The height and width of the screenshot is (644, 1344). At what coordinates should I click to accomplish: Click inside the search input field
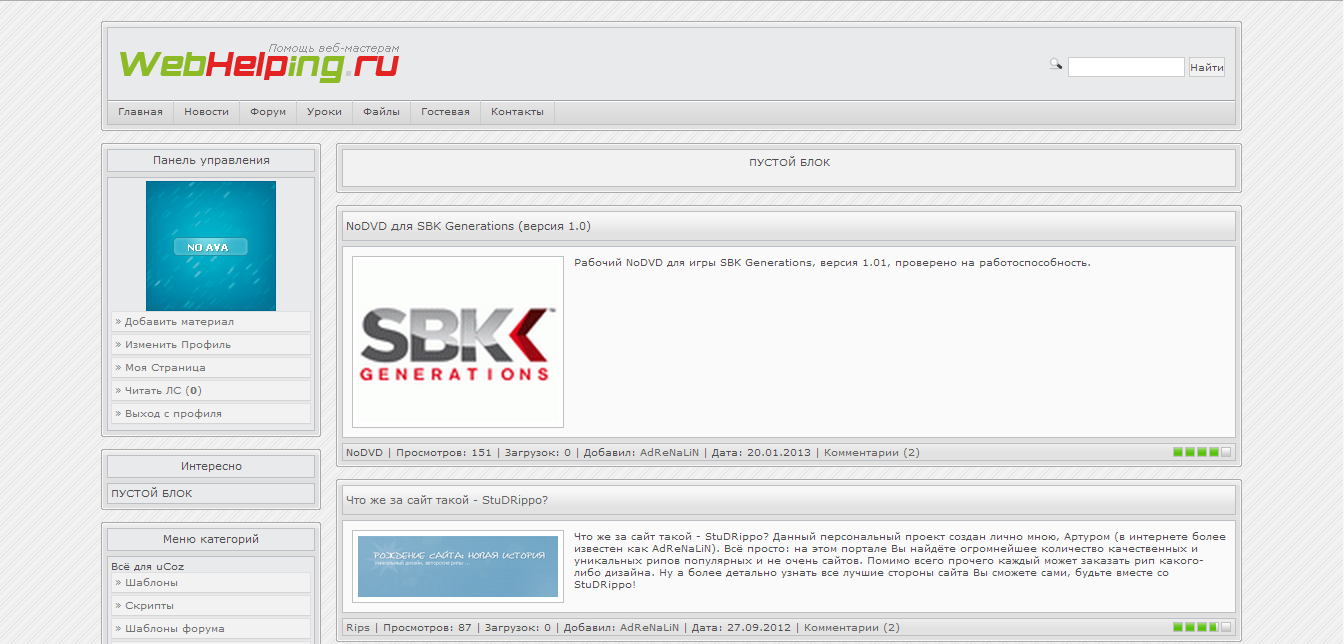pyautogui.click(x=1125, y=66)
